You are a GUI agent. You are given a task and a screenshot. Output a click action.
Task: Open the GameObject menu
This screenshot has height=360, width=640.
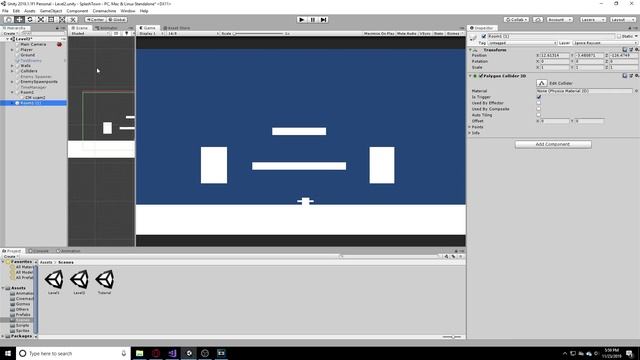pyautogui.click(x=51, y=11)
